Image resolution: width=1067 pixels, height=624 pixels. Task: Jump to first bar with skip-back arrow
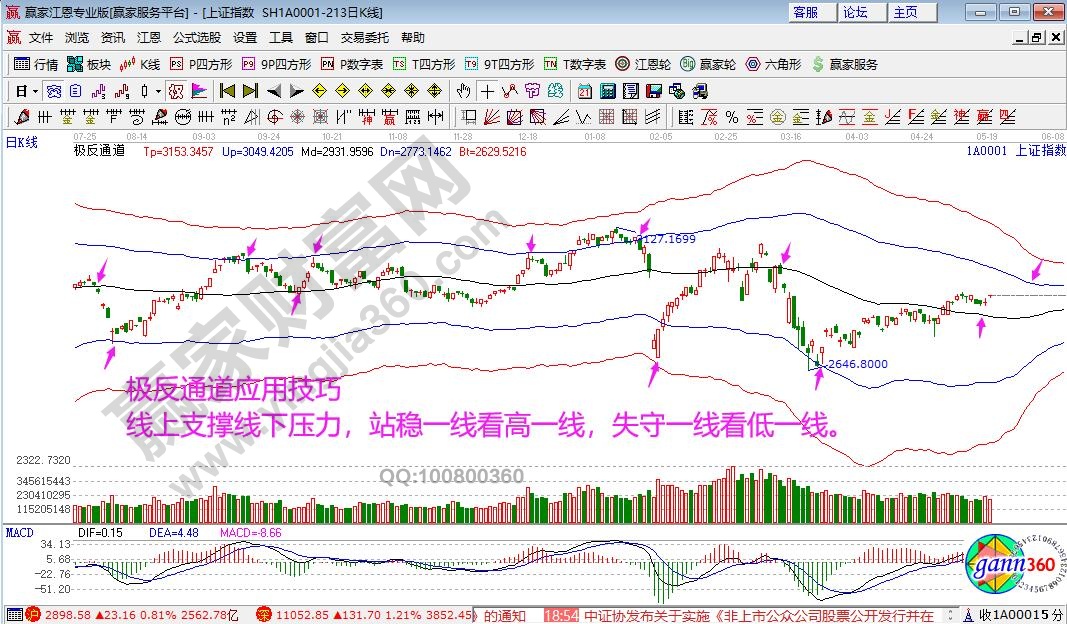[x=227, y=91]
